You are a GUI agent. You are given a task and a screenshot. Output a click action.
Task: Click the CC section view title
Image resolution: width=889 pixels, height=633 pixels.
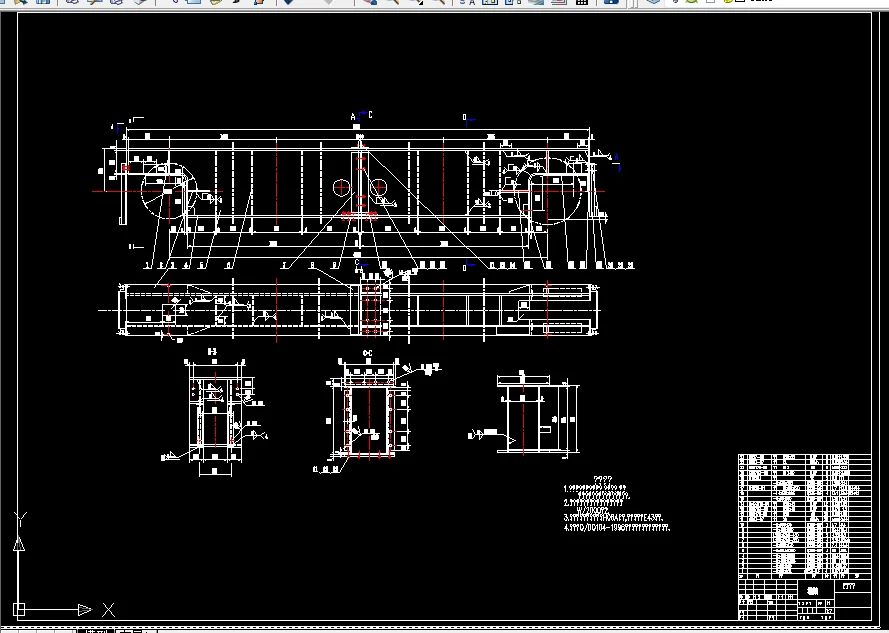[x=367, y=353]
